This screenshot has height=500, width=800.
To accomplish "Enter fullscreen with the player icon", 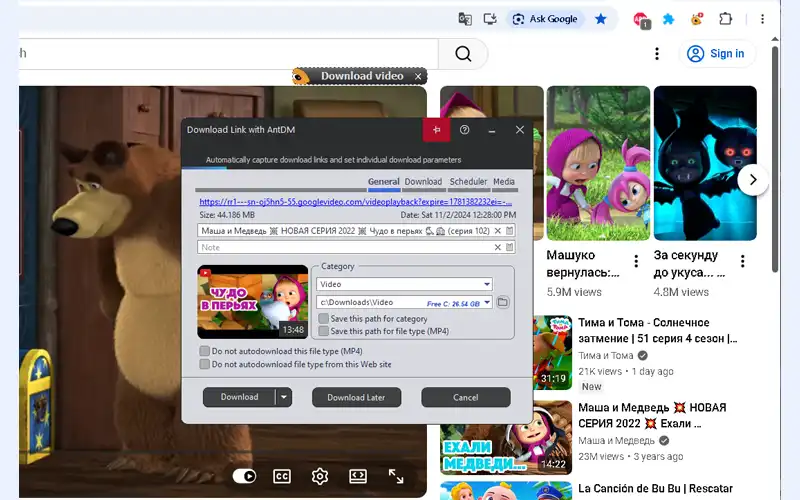I will [396, 477].
